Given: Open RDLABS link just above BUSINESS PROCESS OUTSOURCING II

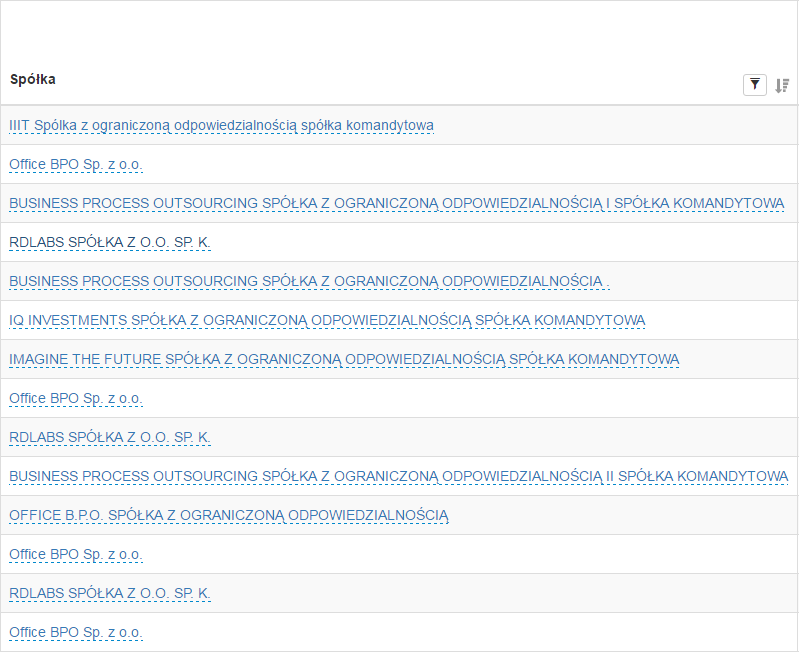Looking at the screenshot, I should tap(110, 438).
